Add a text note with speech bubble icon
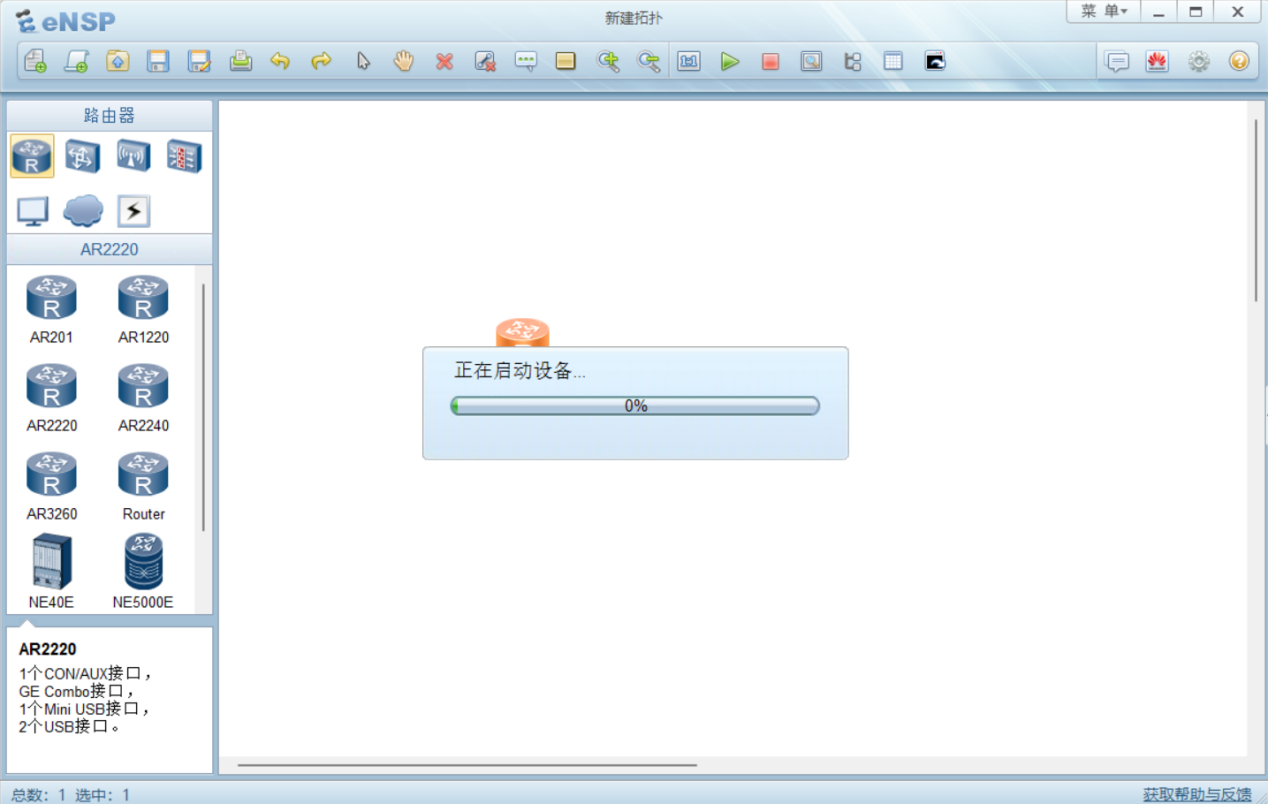 pyautogui.click(x=525, y=61)
